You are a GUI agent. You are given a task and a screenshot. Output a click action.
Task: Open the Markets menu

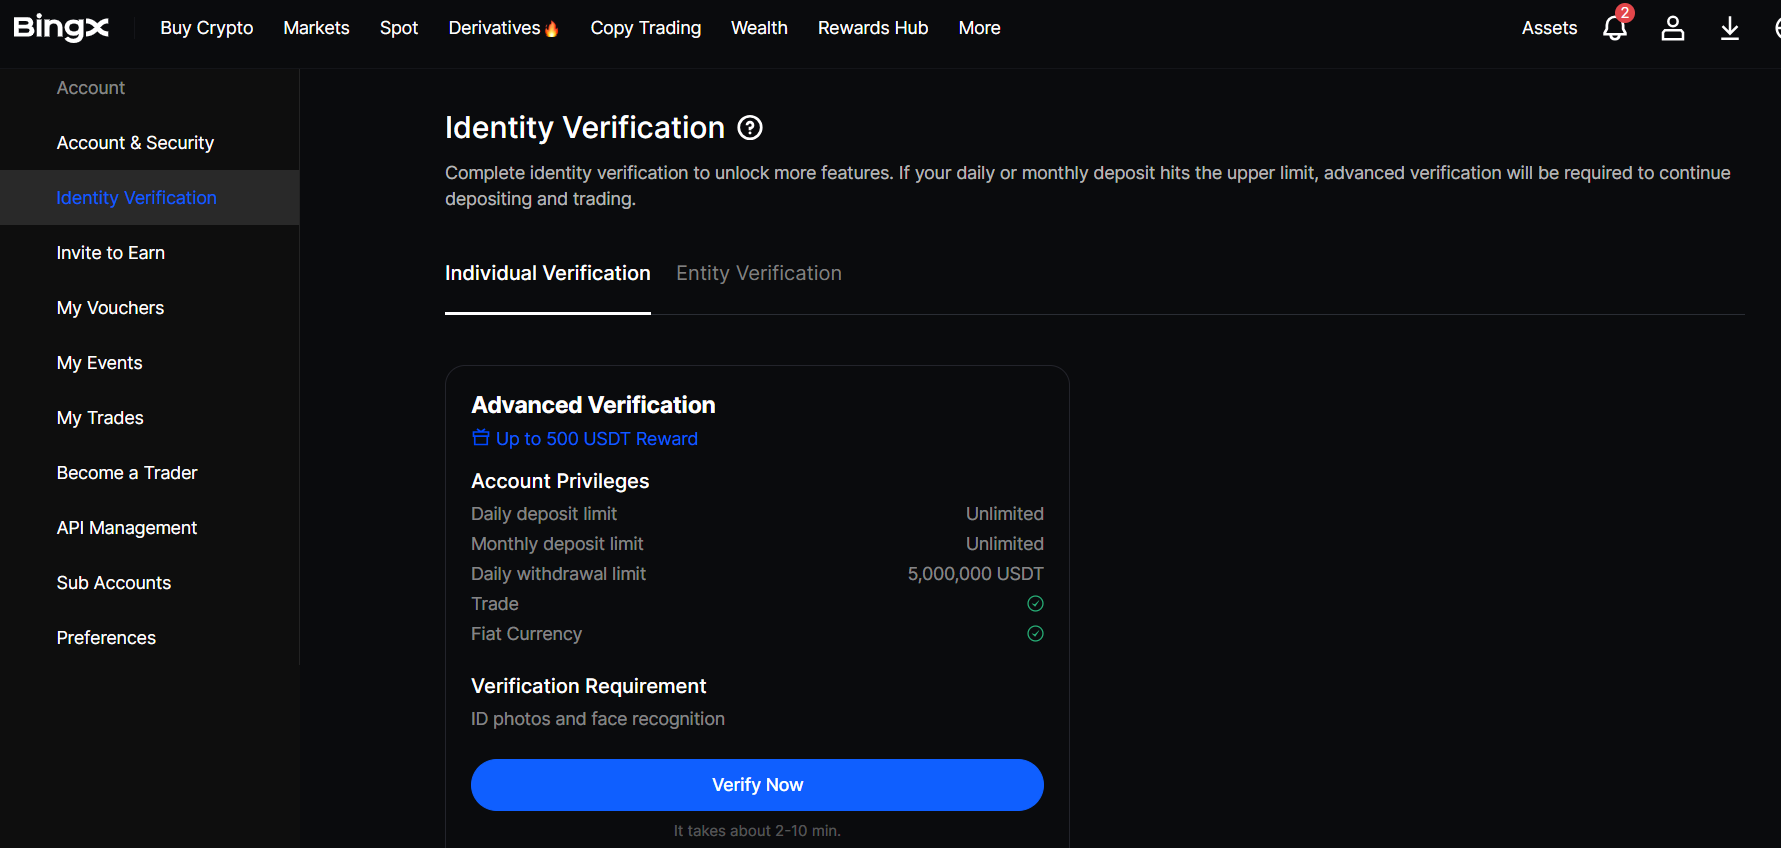(316, 28)
